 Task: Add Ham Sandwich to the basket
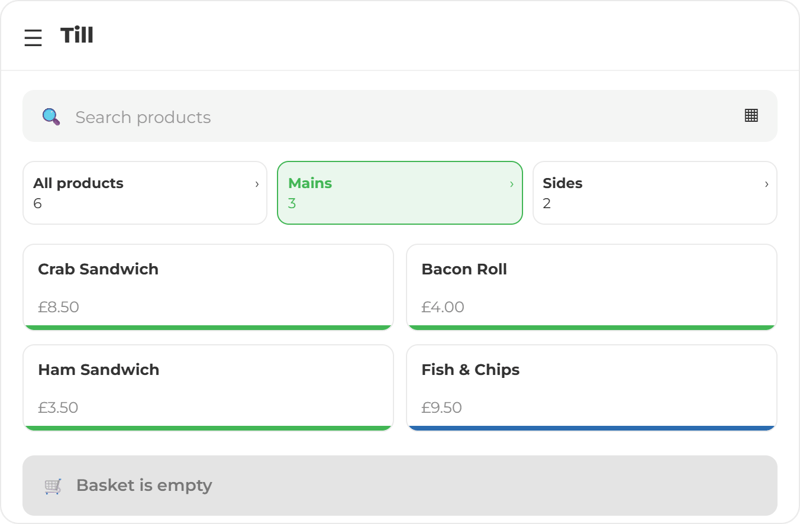[x=208, y=388]
